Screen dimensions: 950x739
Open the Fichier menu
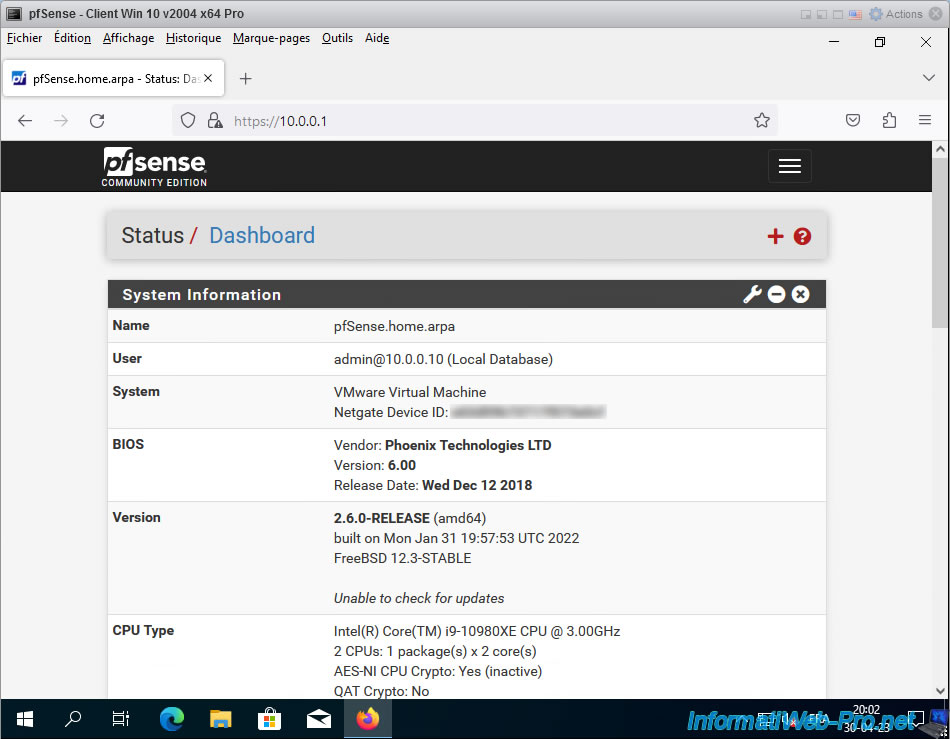point(24,38)
